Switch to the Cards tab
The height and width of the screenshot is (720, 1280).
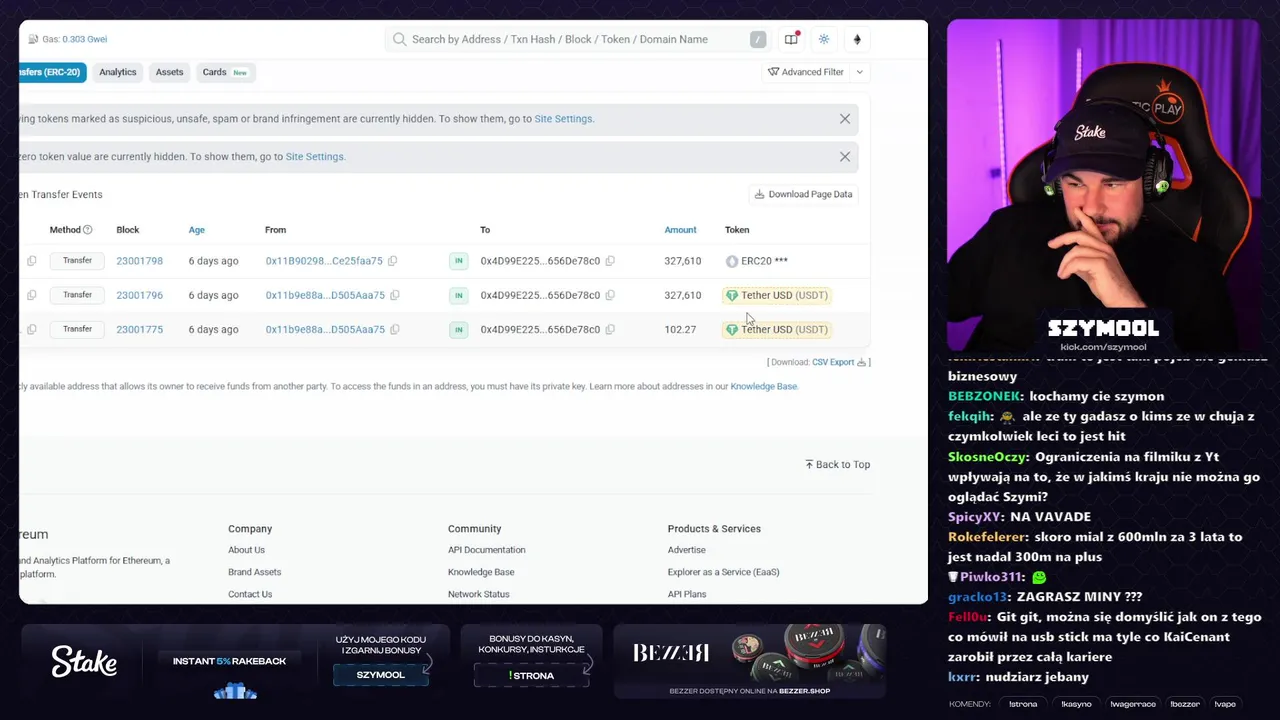[x=225, y=72]
